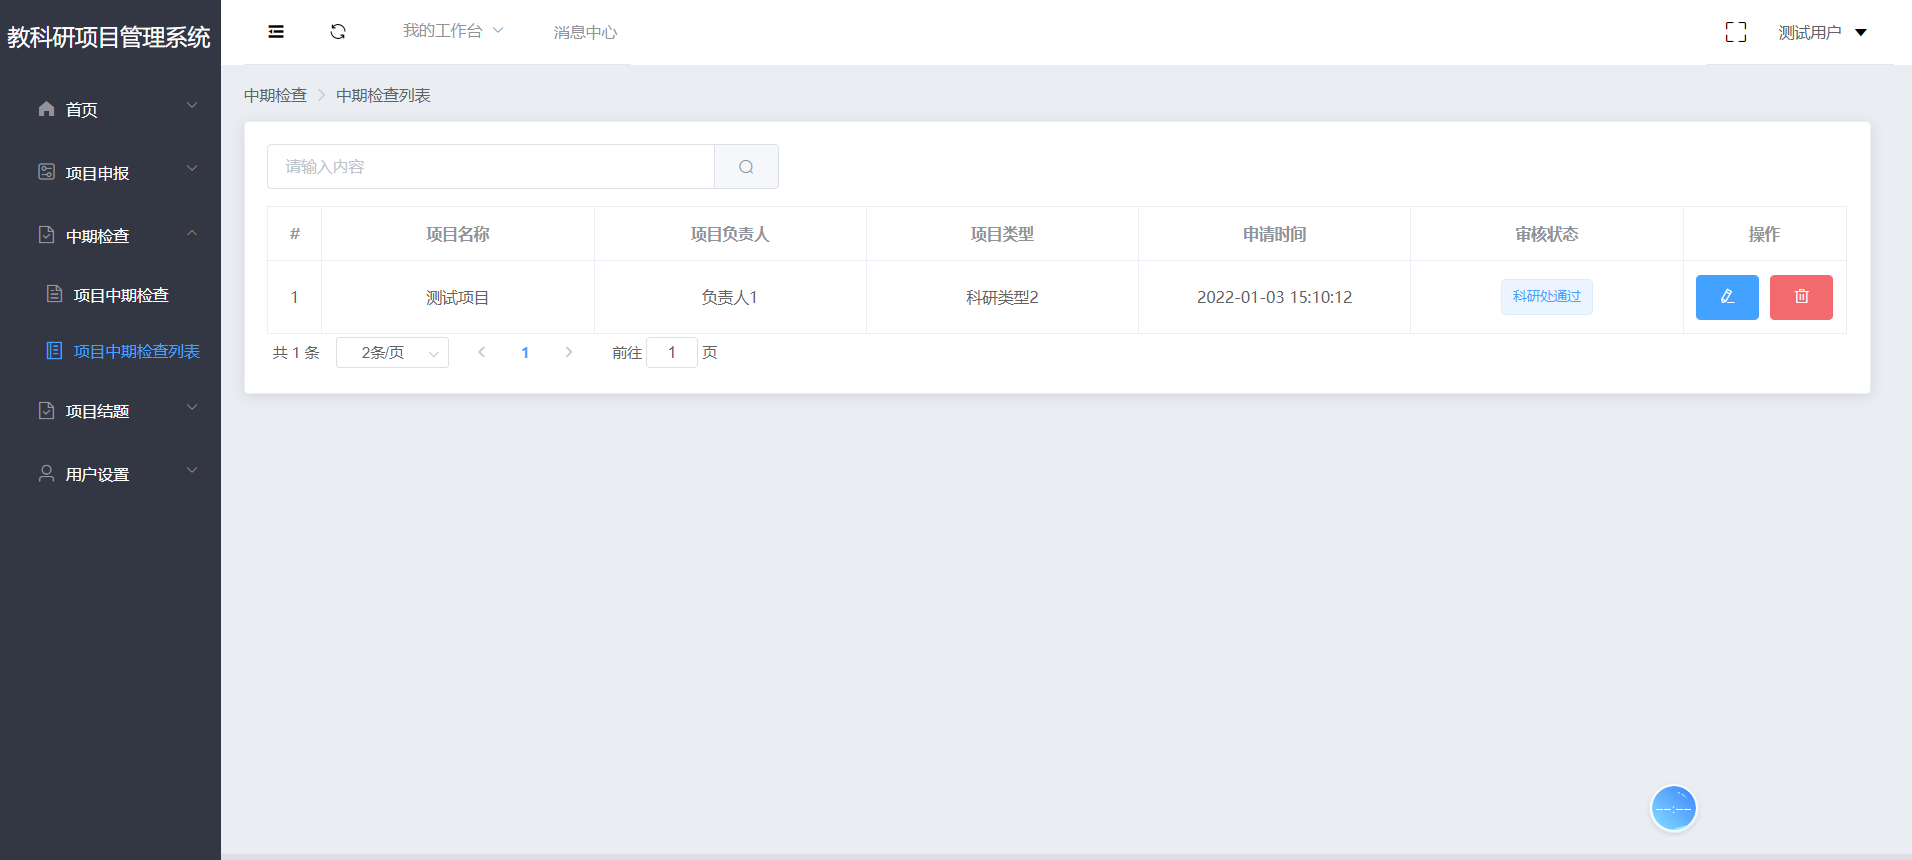
Task: Go to previous page arrow
Action: 481,352
